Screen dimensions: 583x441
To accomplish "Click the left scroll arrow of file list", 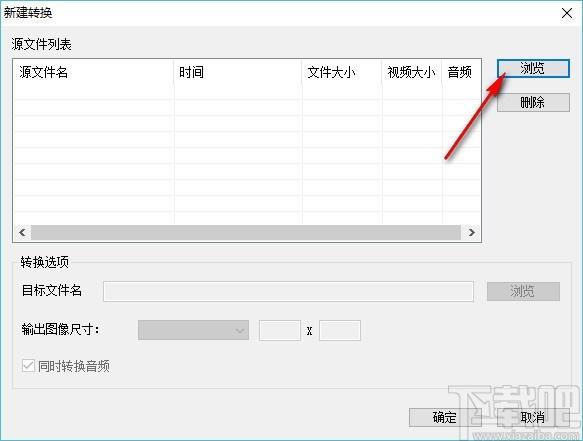I will coord(22,232).
